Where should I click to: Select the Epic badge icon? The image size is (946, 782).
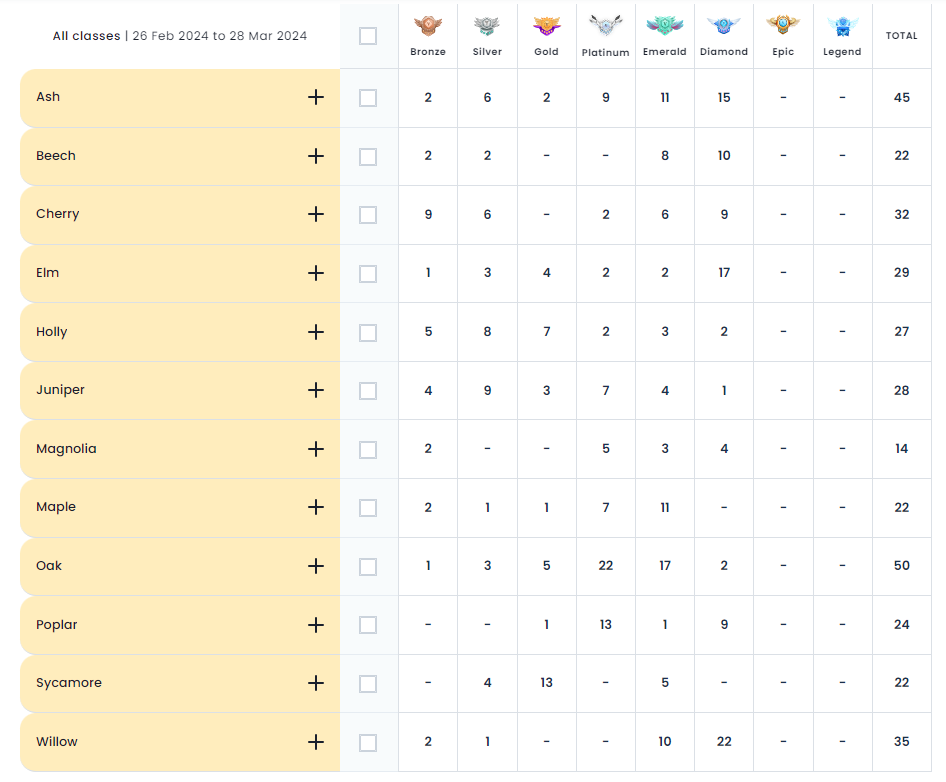tap(783, 26)
